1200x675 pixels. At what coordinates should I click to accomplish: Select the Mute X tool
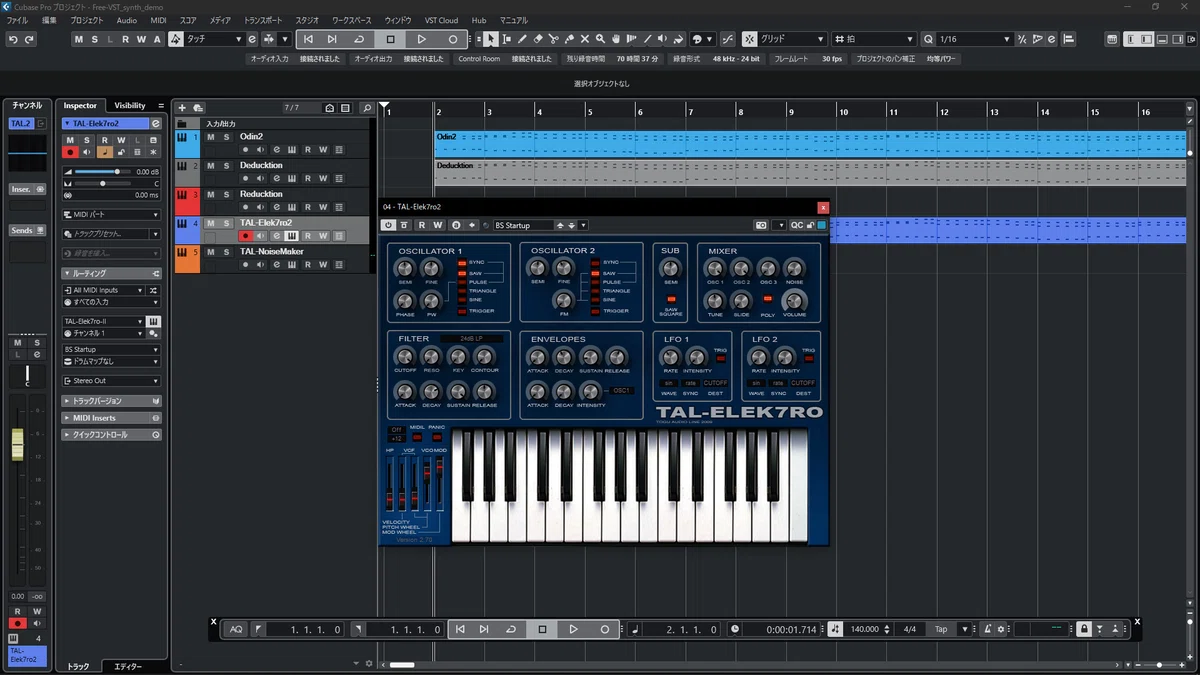click(x=585, y=39)
